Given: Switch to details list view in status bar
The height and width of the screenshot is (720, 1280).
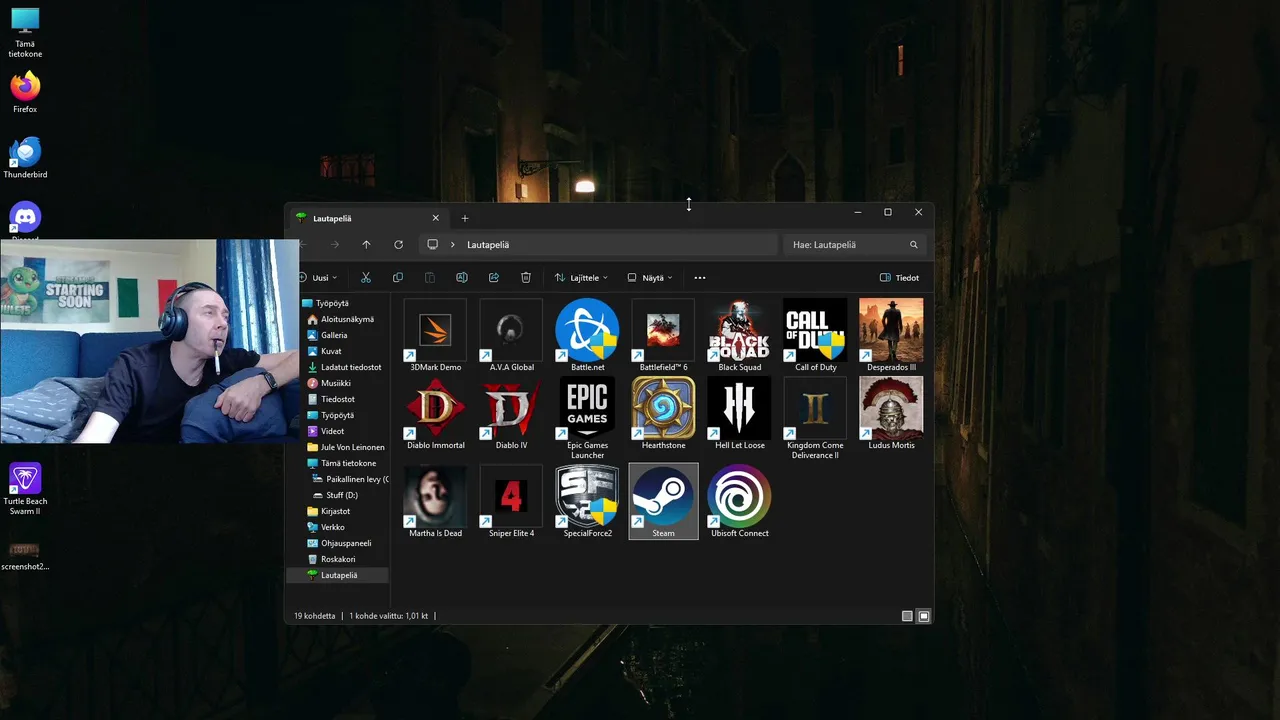Looking at the screenshot, I should 907,616.
